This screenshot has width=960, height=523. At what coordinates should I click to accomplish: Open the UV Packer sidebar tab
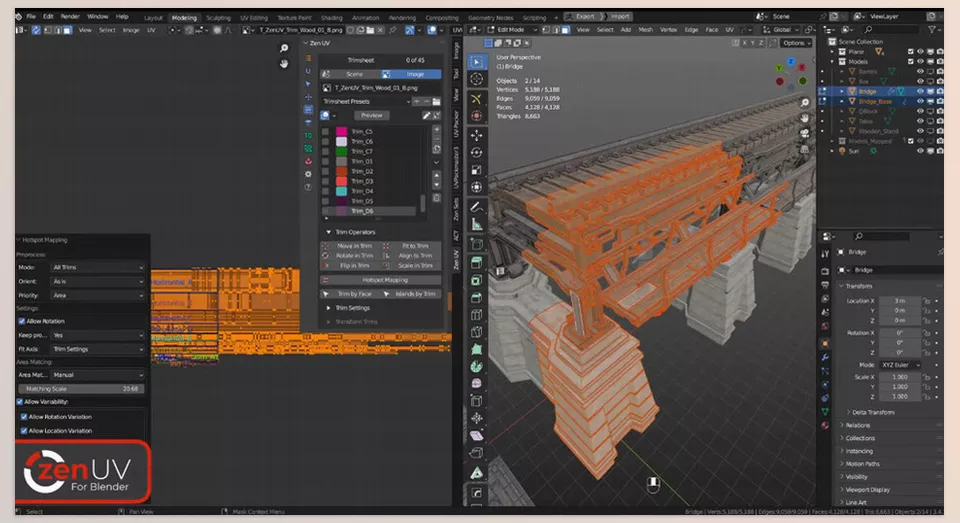coord(456,124)
